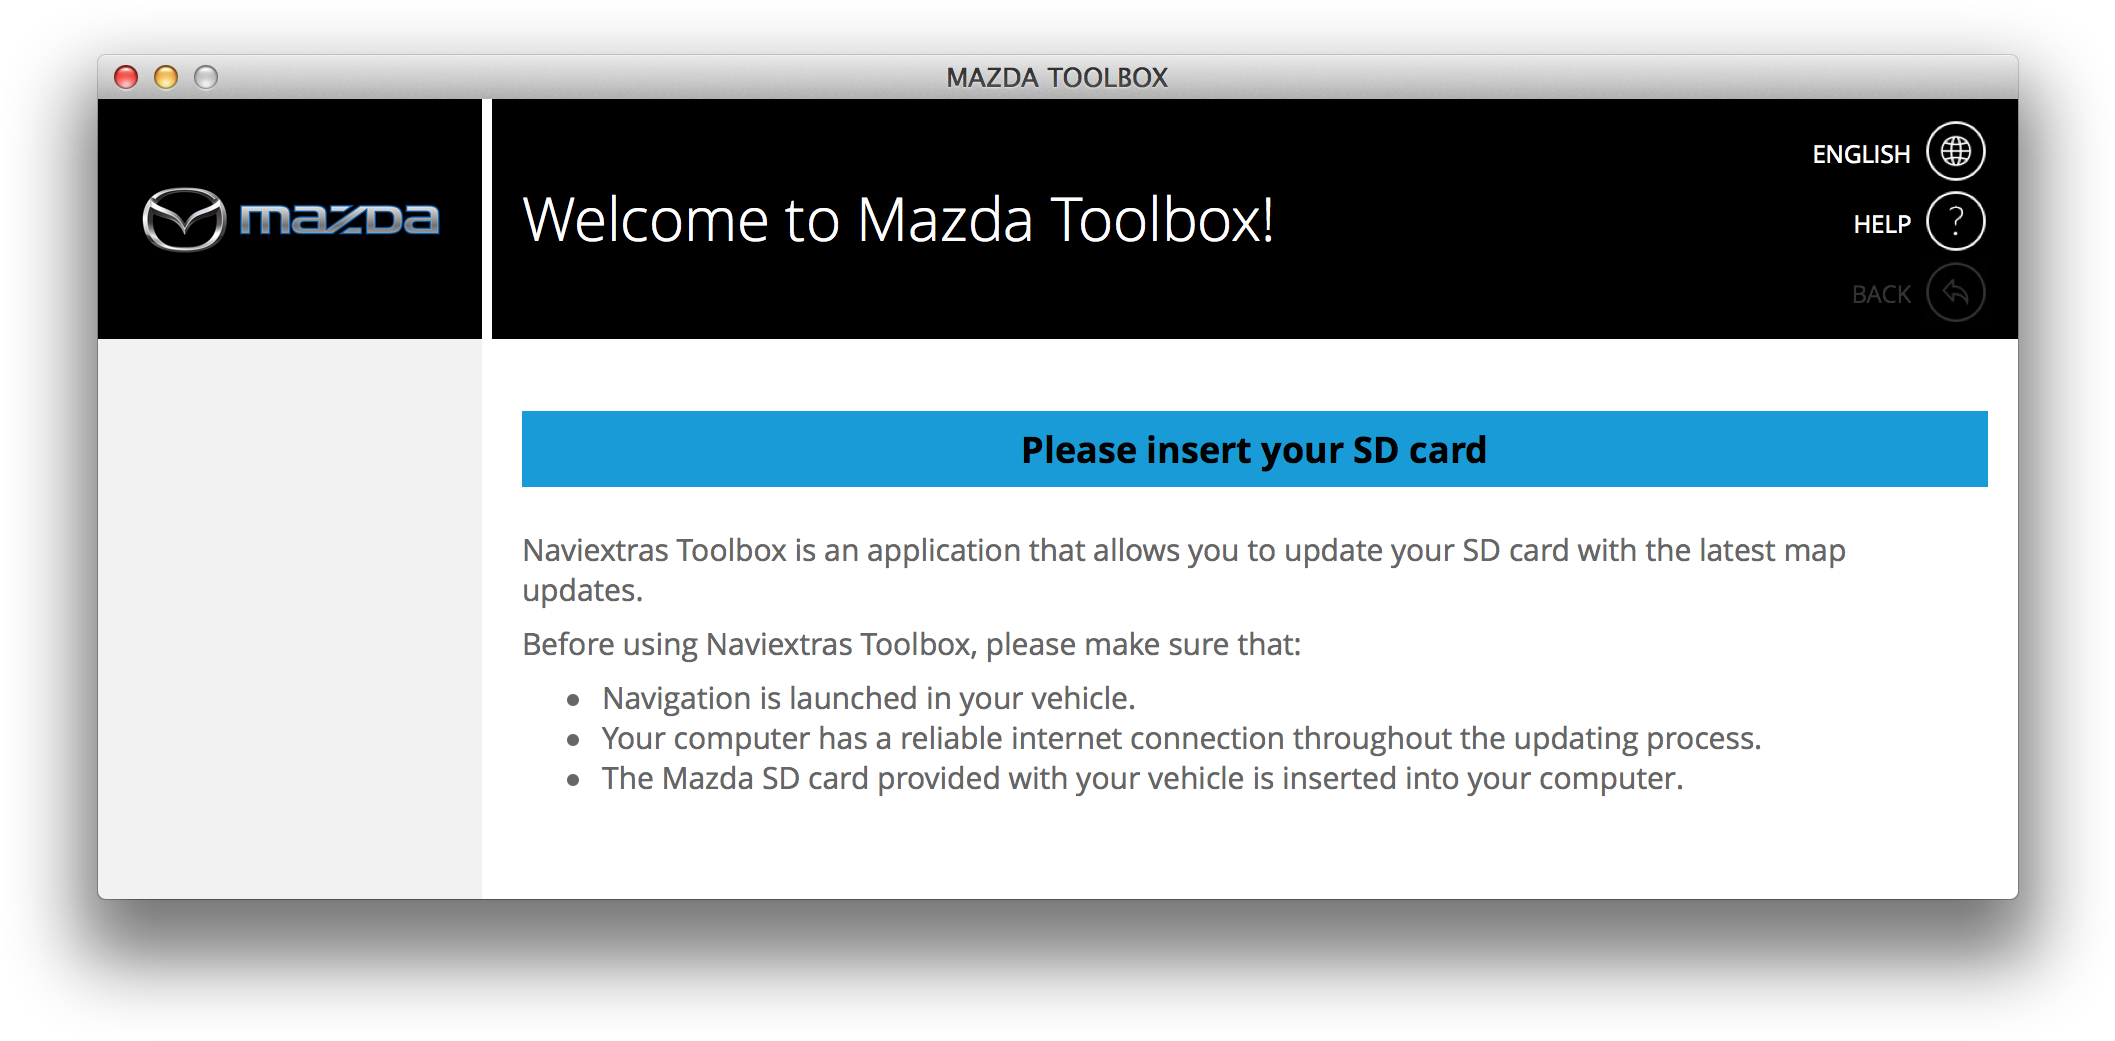
Task: Minimize window with the yellow button
Action: (166, 77)
